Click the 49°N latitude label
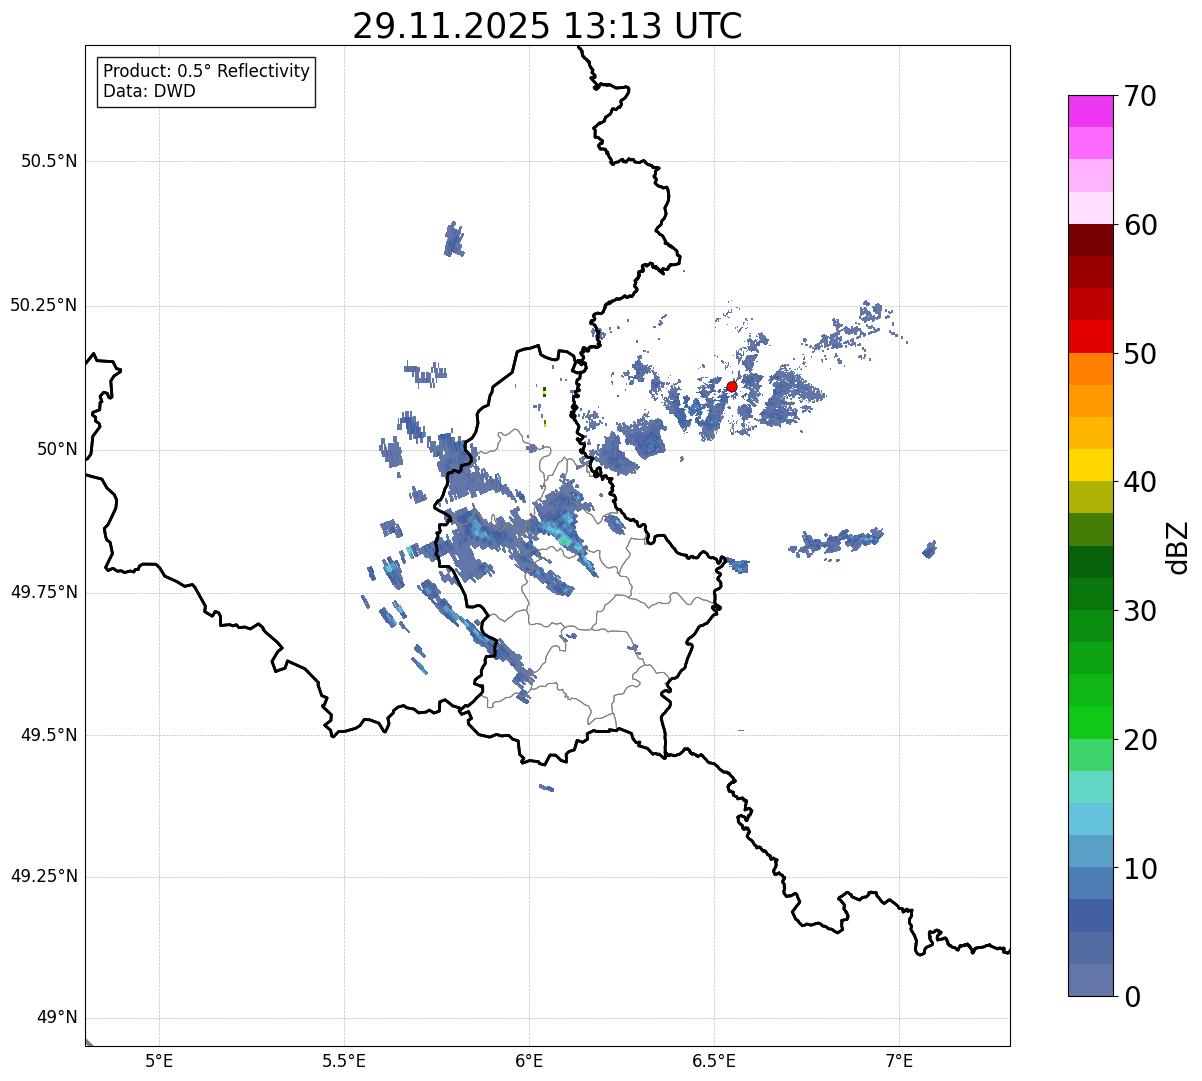Viewport: 1202px width, 1081px height. pos(57,1018)
